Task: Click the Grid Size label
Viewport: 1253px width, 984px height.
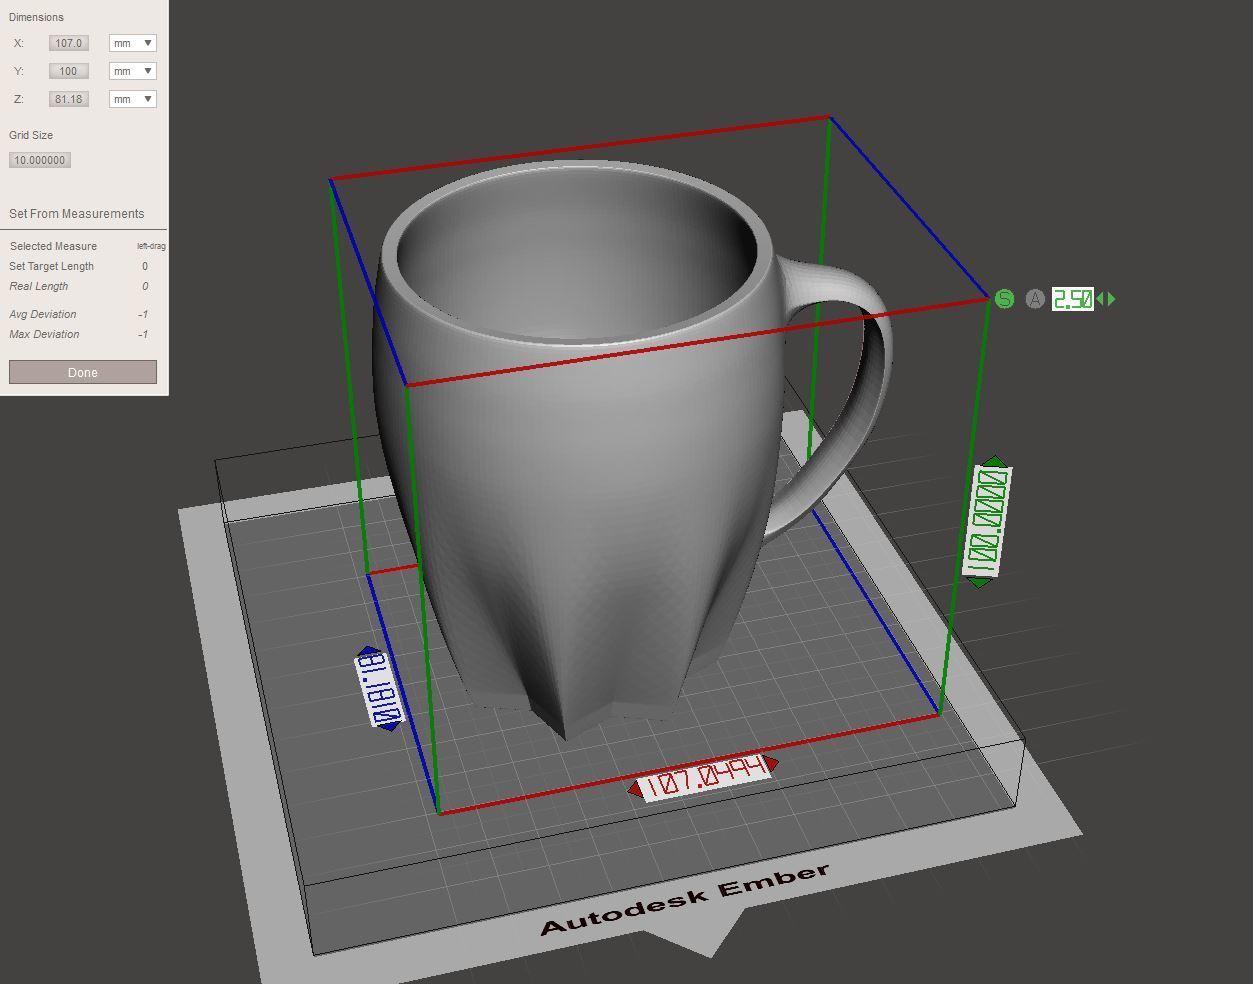Action: coord(31,135)
